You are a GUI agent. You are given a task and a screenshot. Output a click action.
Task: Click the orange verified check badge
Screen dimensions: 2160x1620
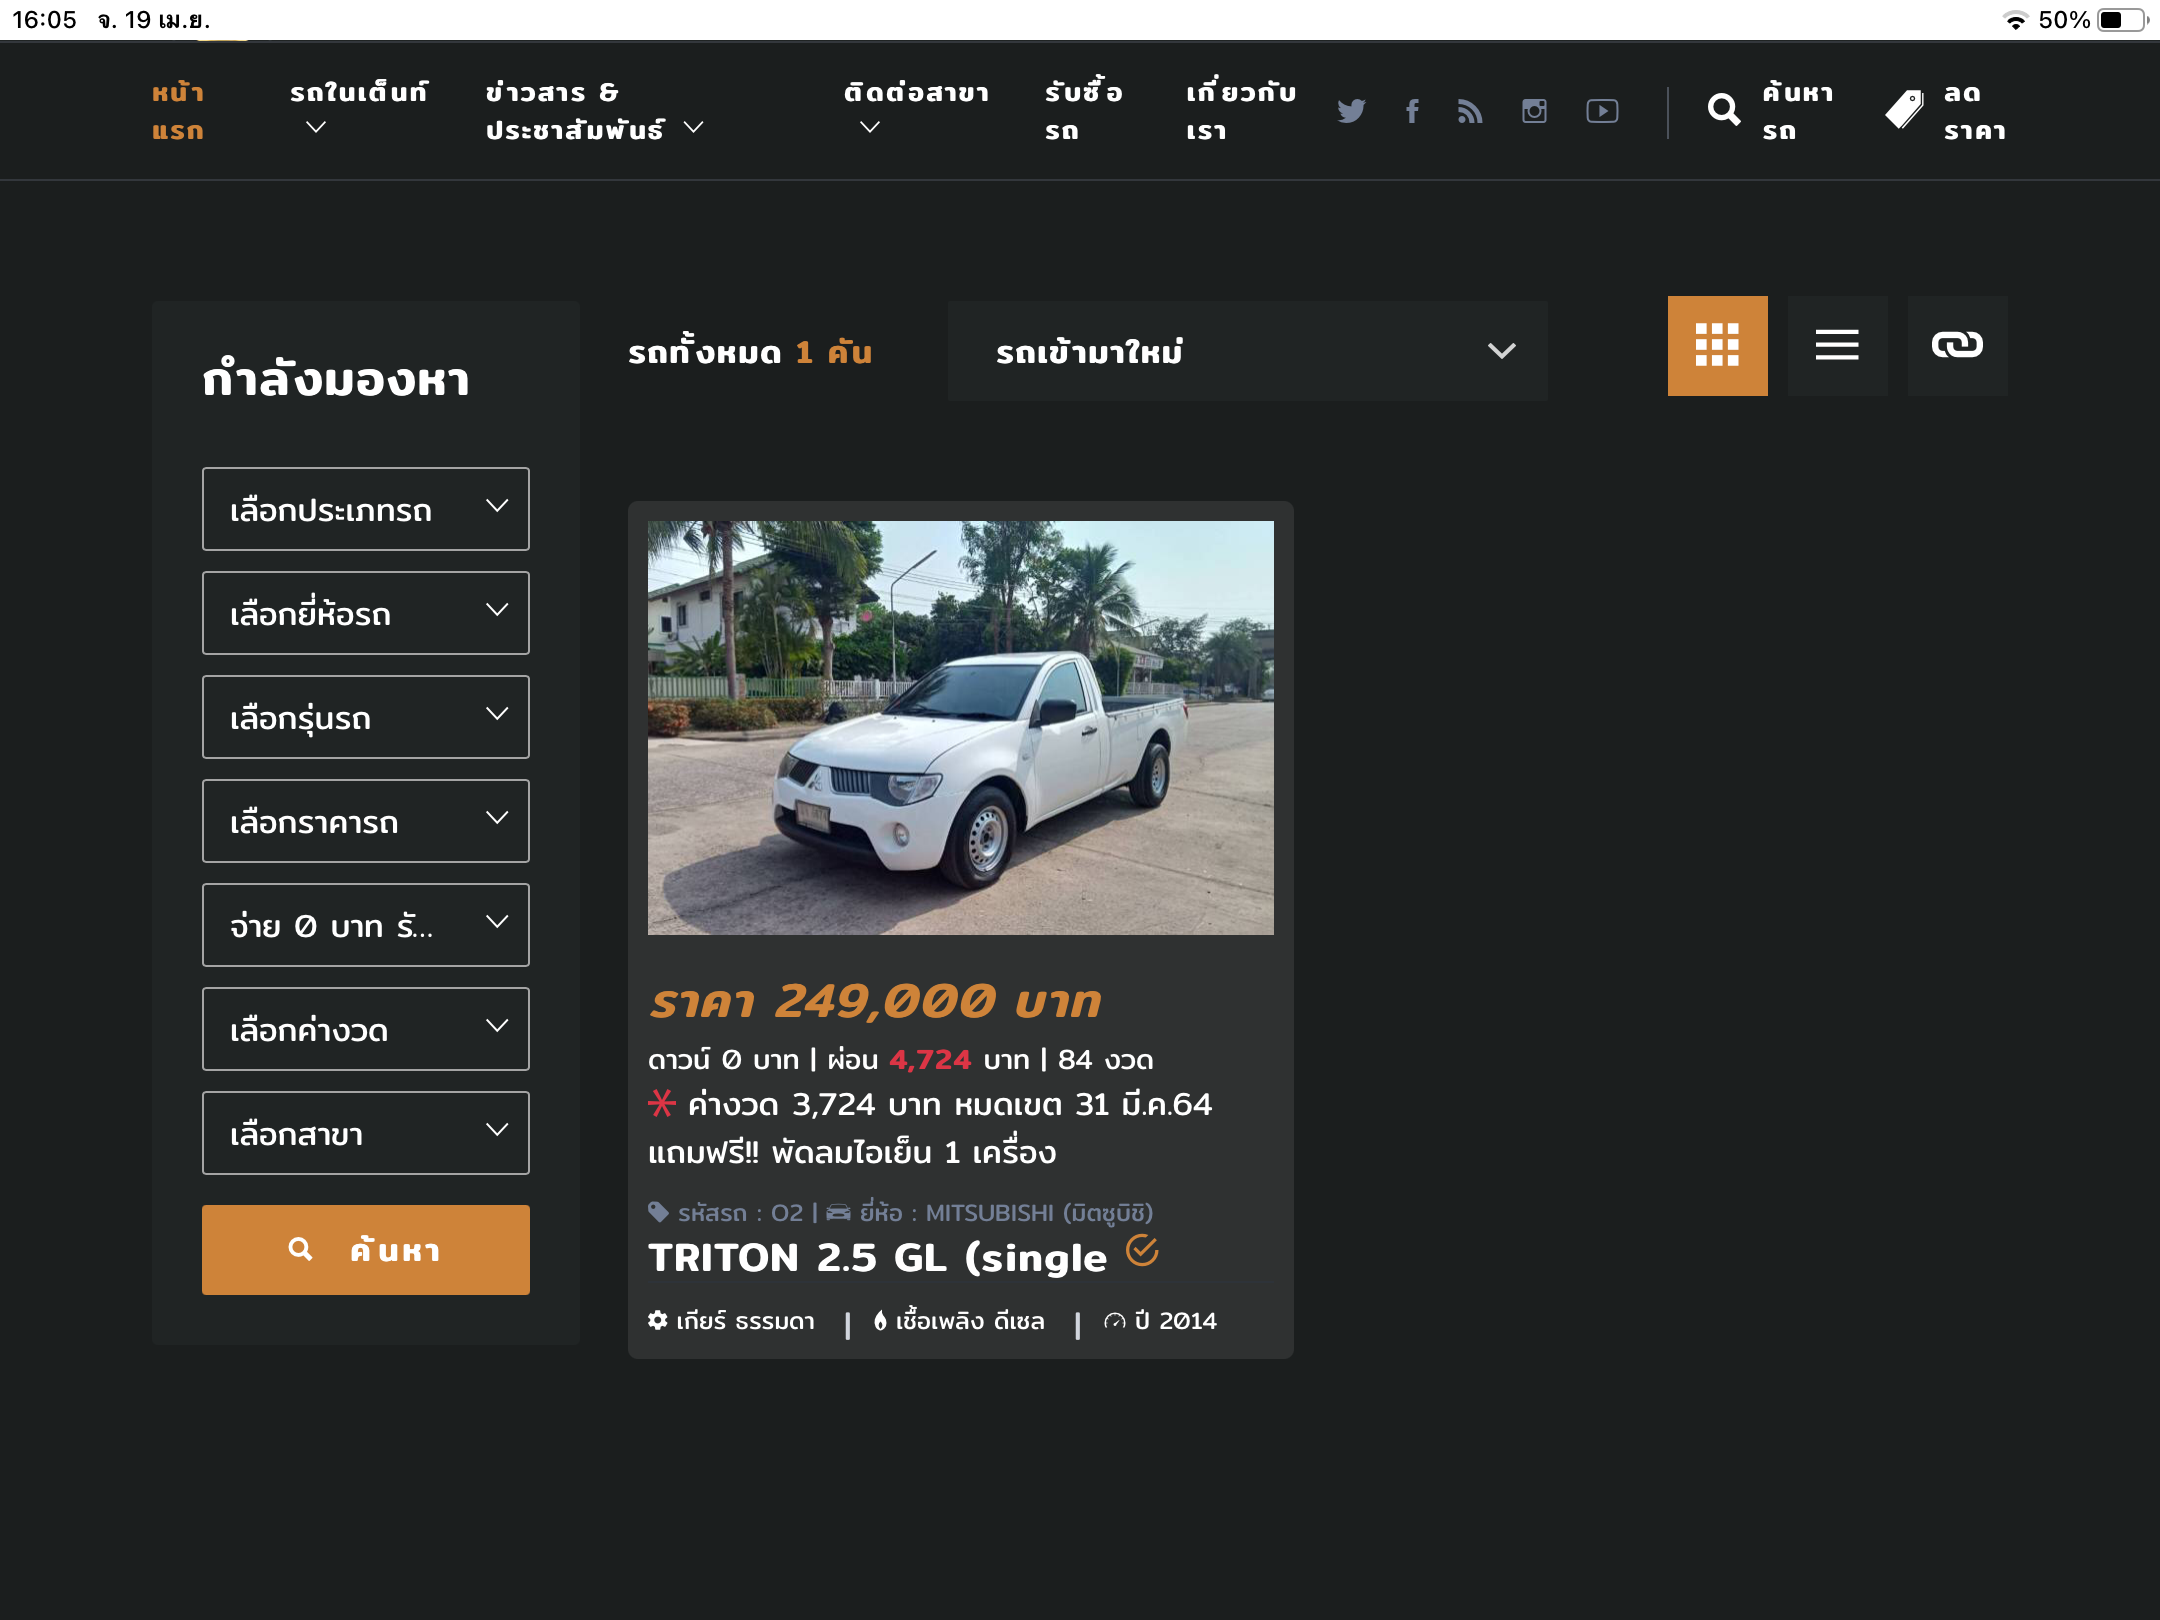coord(1142,1250)
